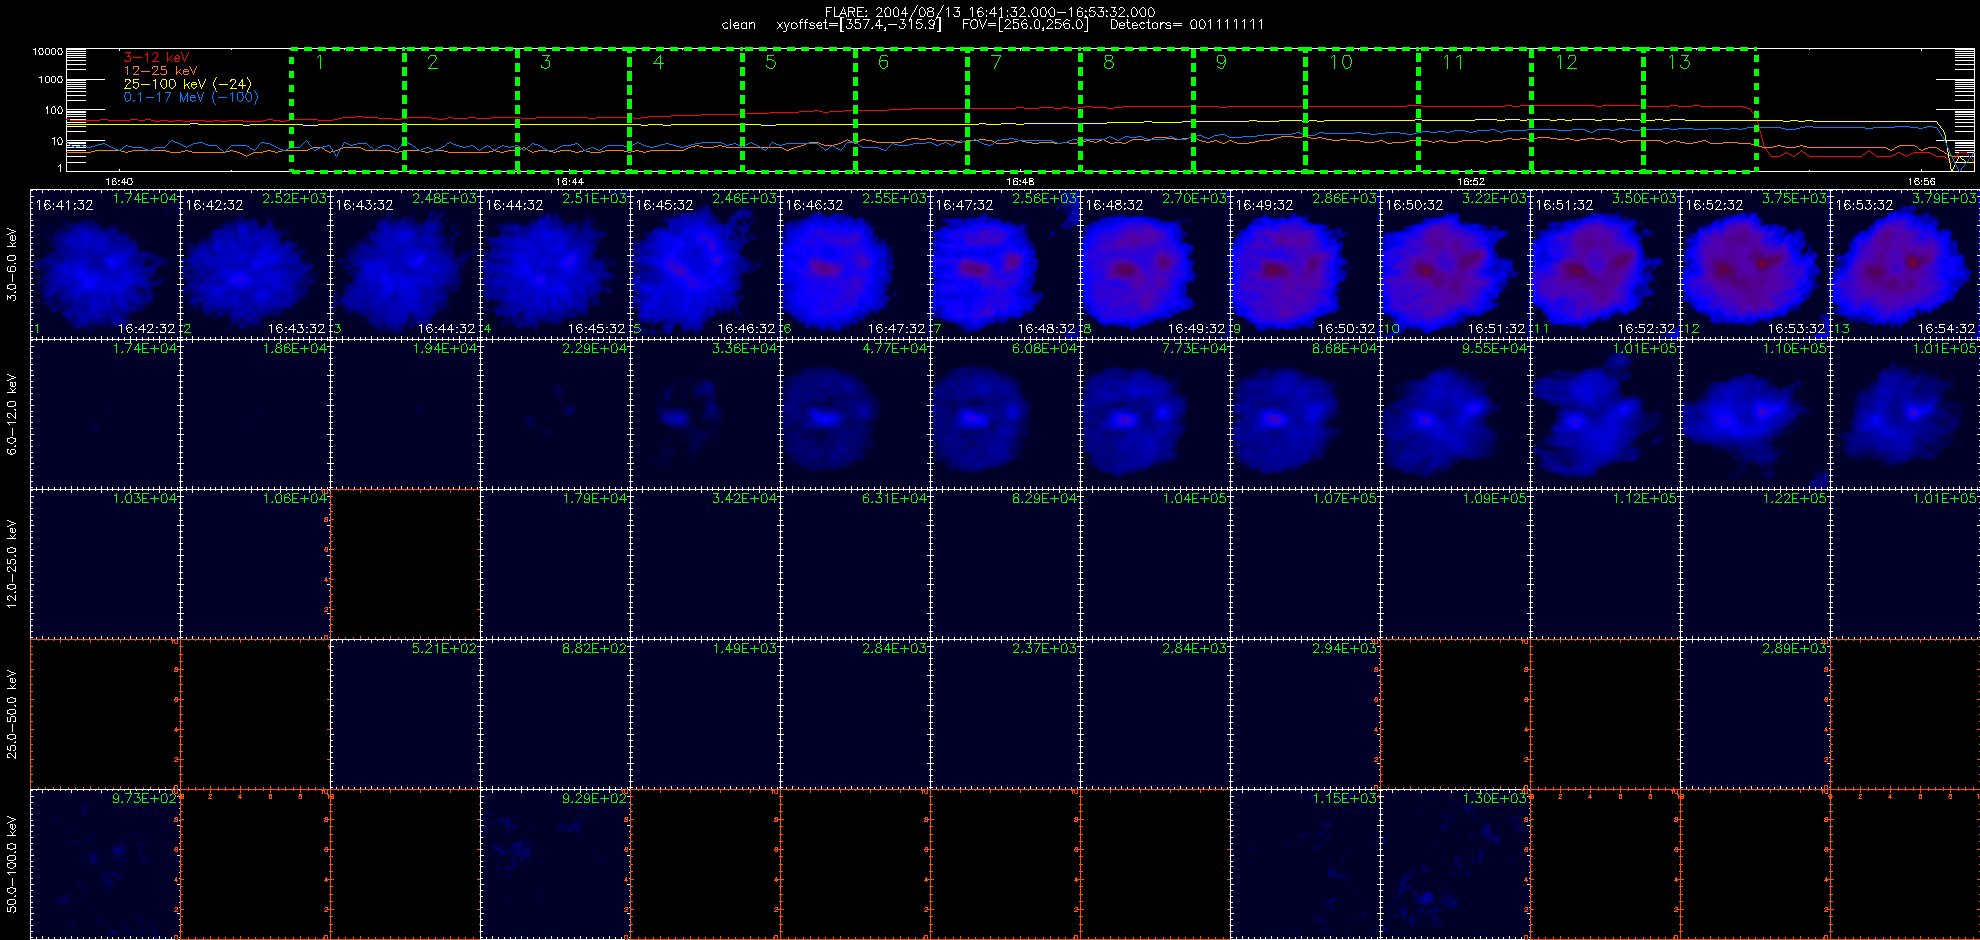This screenshot has height=940, width=1980.
Task: Open the 50.0-100.0 keV panel labeled 1.30E+03
Action: [1455, 864]
